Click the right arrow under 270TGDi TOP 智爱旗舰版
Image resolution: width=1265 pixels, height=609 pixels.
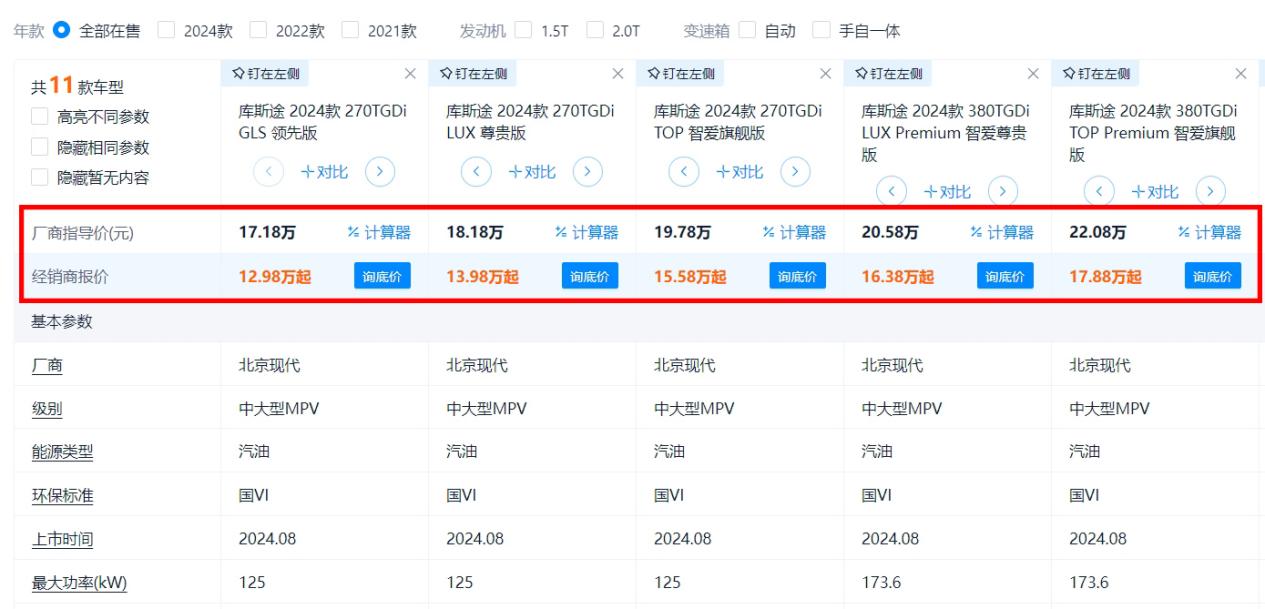(794, 171)
